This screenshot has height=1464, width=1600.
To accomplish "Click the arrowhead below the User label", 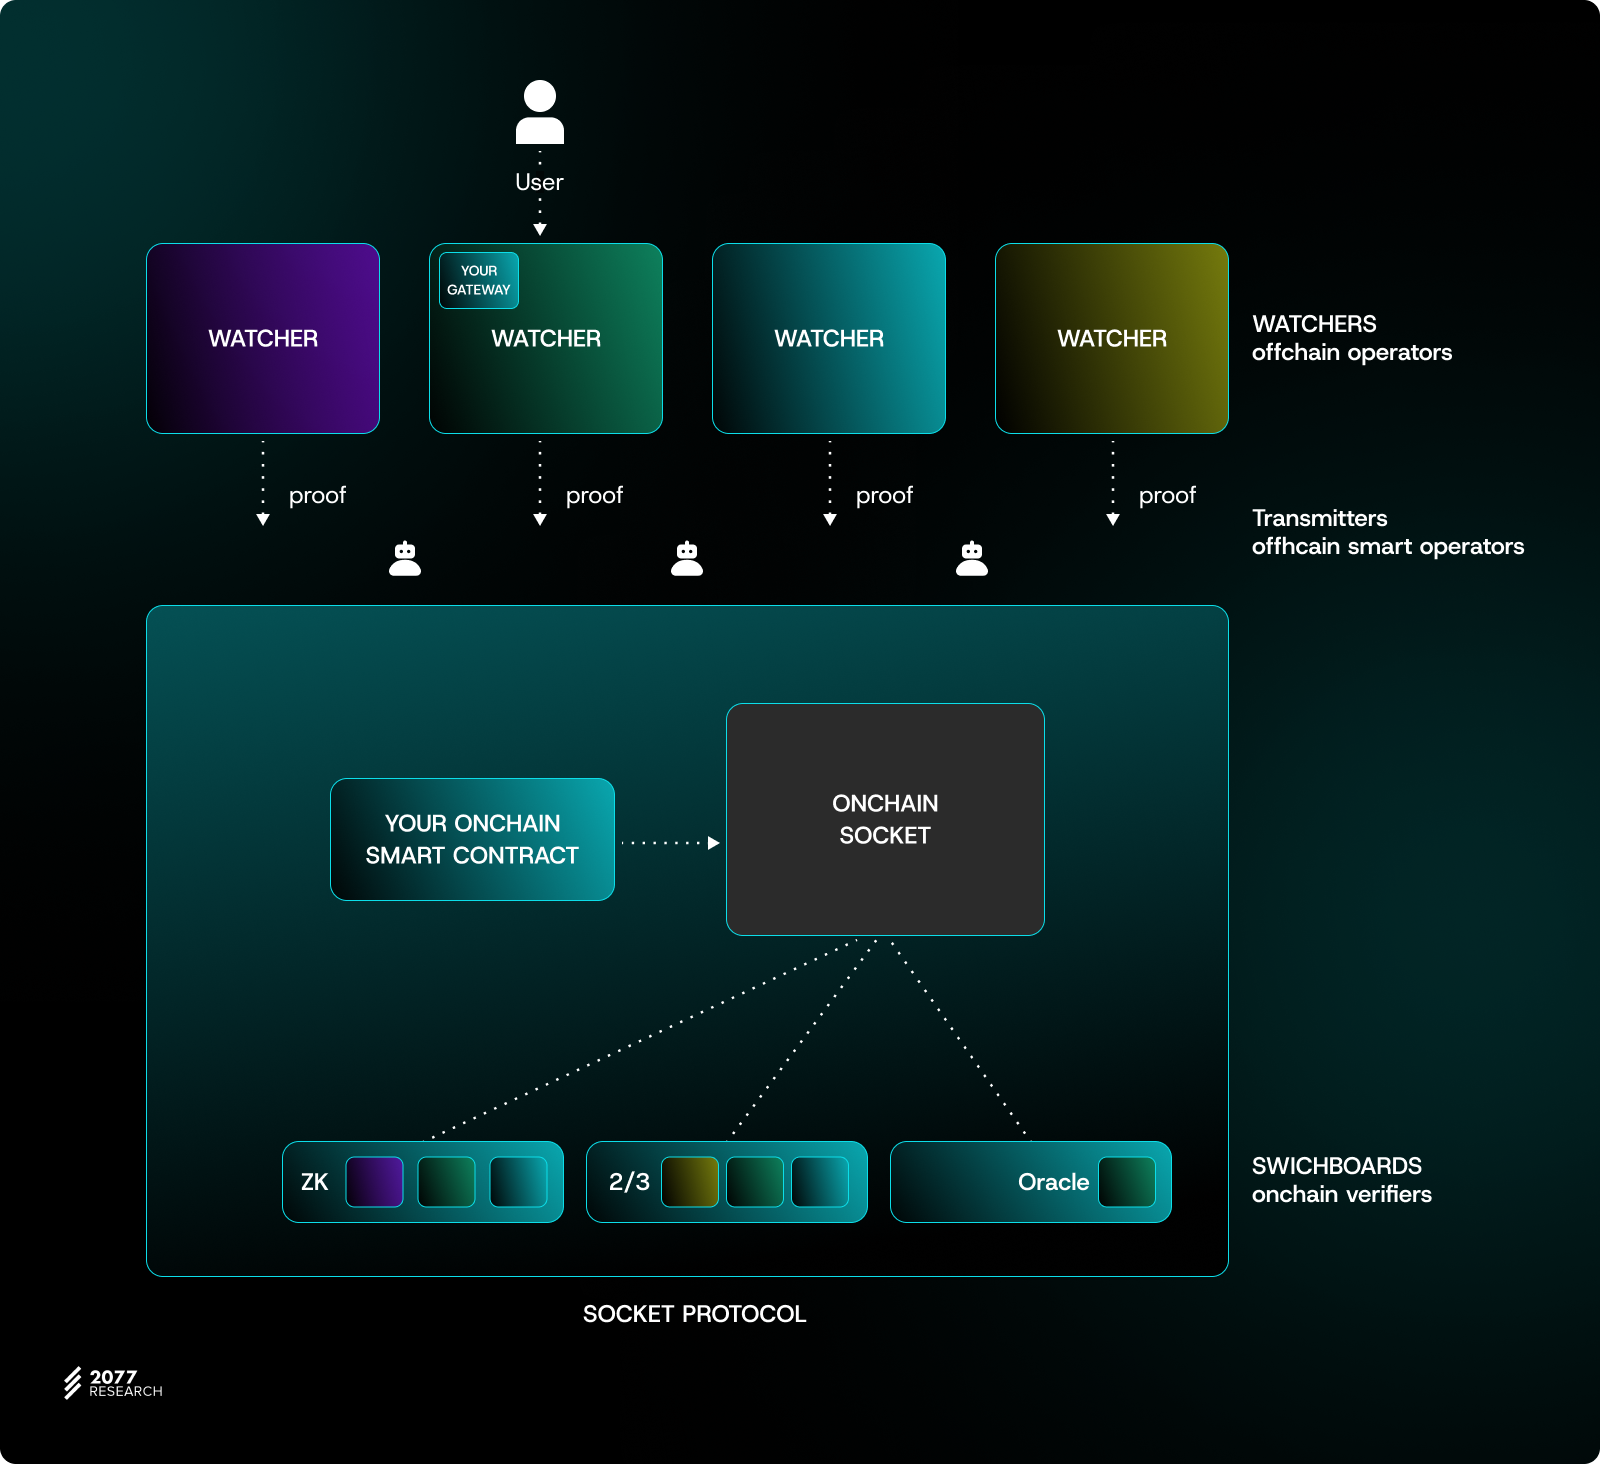I will pyautogui.click(x=540, y=229).
